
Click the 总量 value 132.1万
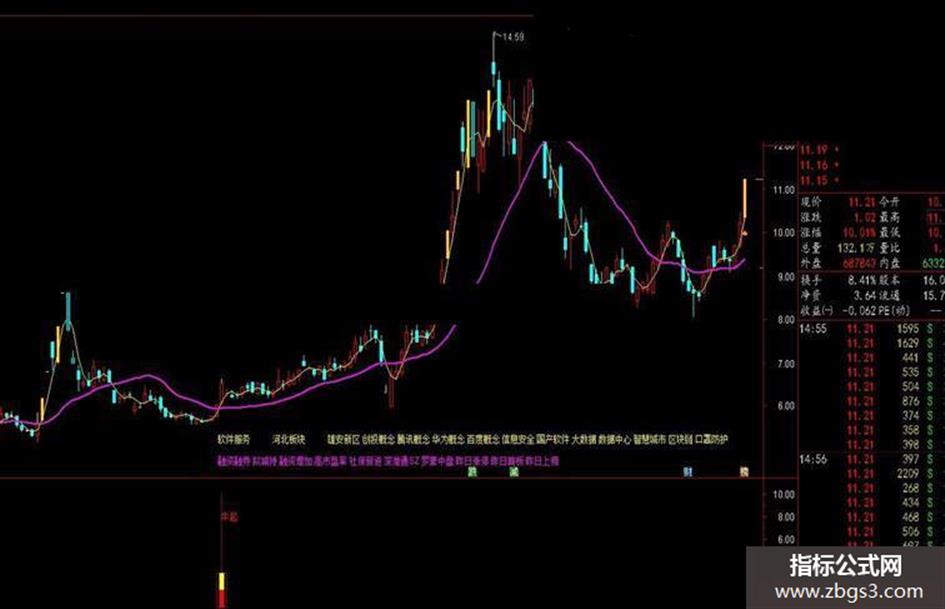coord(856,248)
